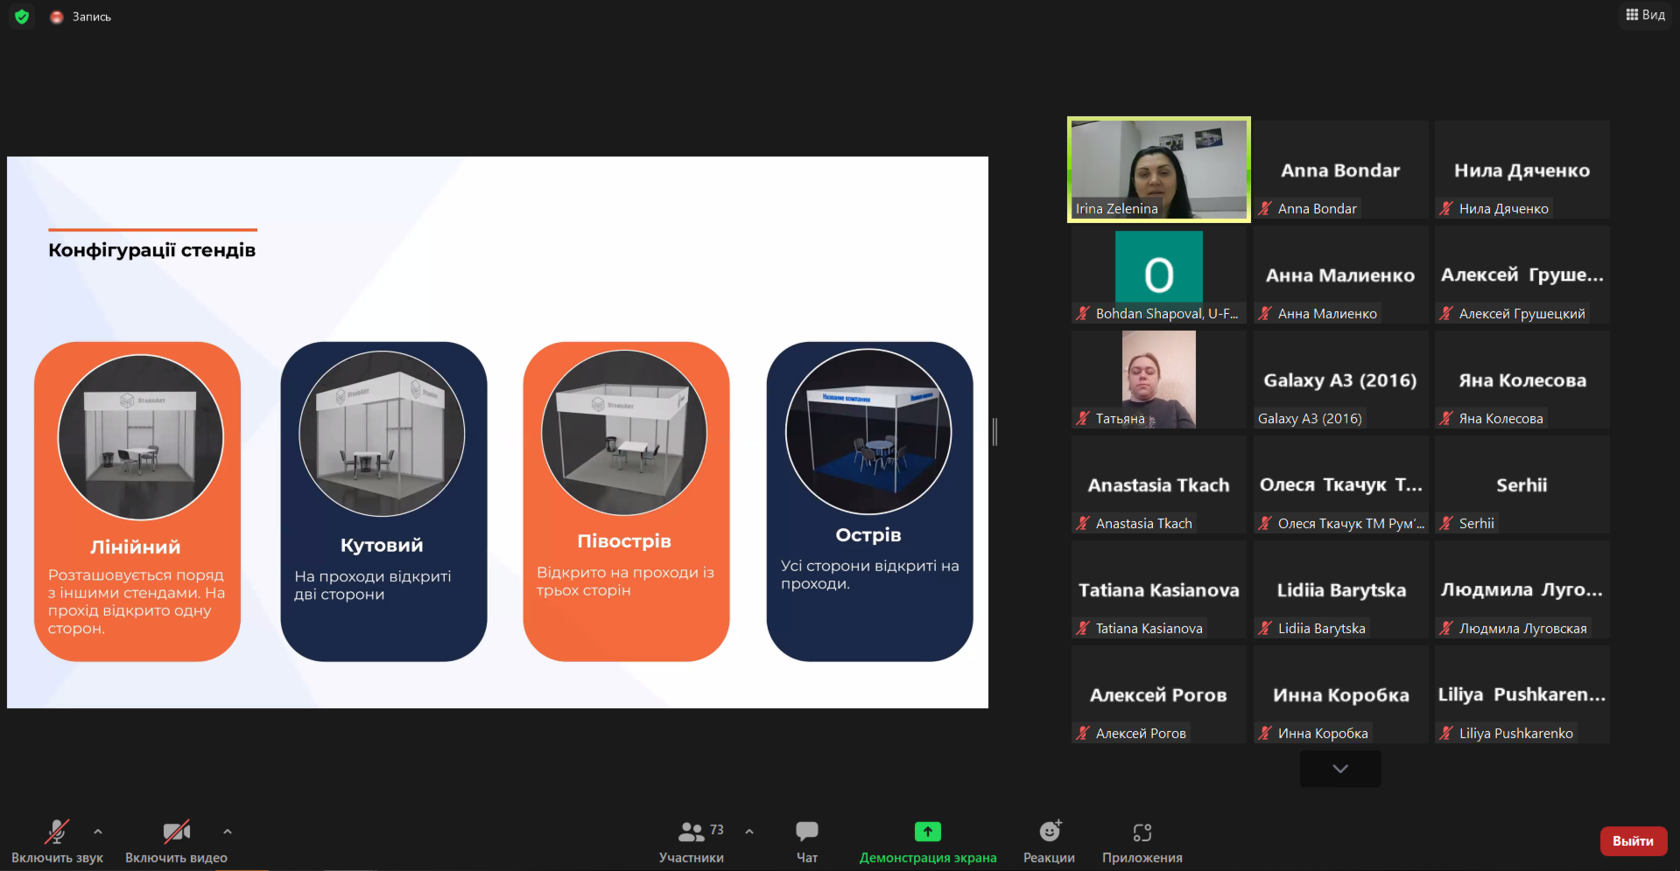The height and width of the screenshot is (871, 1680).
Task: Click the Нила Дяченко participant tile
Action: tap(1522, 170)
